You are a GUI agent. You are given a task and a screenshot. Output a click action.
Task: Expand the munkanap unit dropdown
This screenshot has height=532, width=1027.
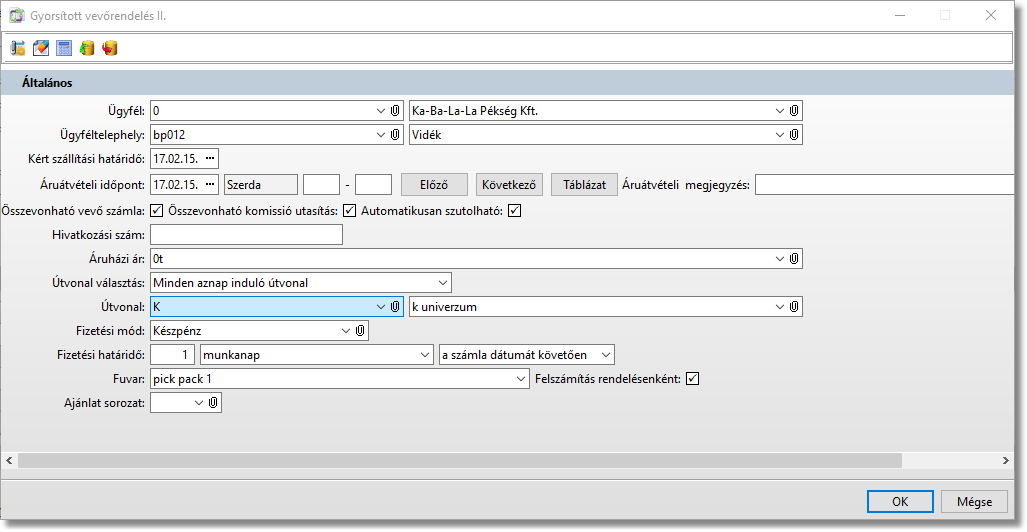(425, 355)
